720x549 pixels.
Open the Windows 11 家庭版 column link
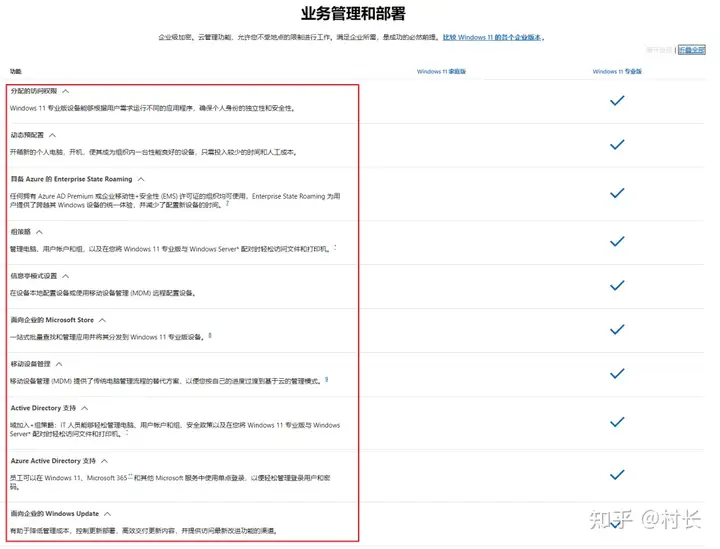pos(441,72)
